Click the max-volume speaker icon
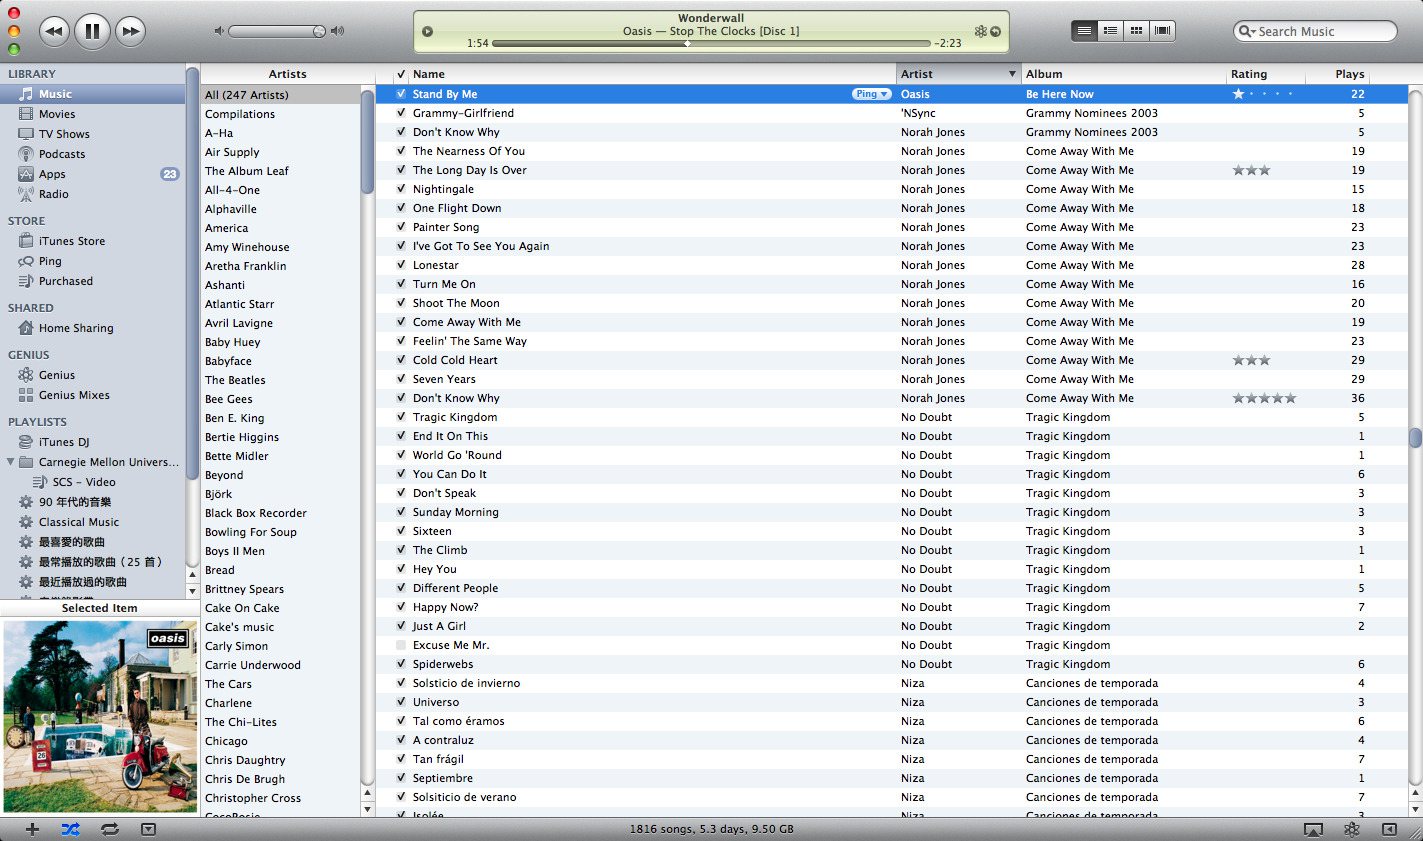 click(337, 31)
